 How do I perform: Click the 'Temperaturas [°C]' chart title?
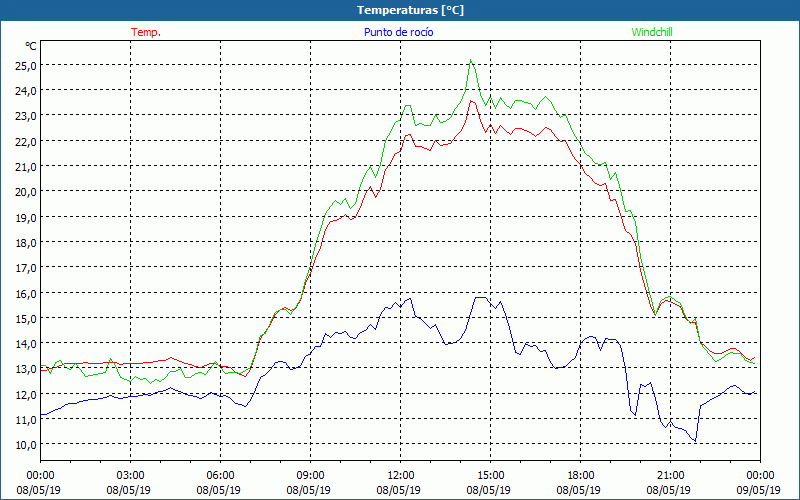411,10
